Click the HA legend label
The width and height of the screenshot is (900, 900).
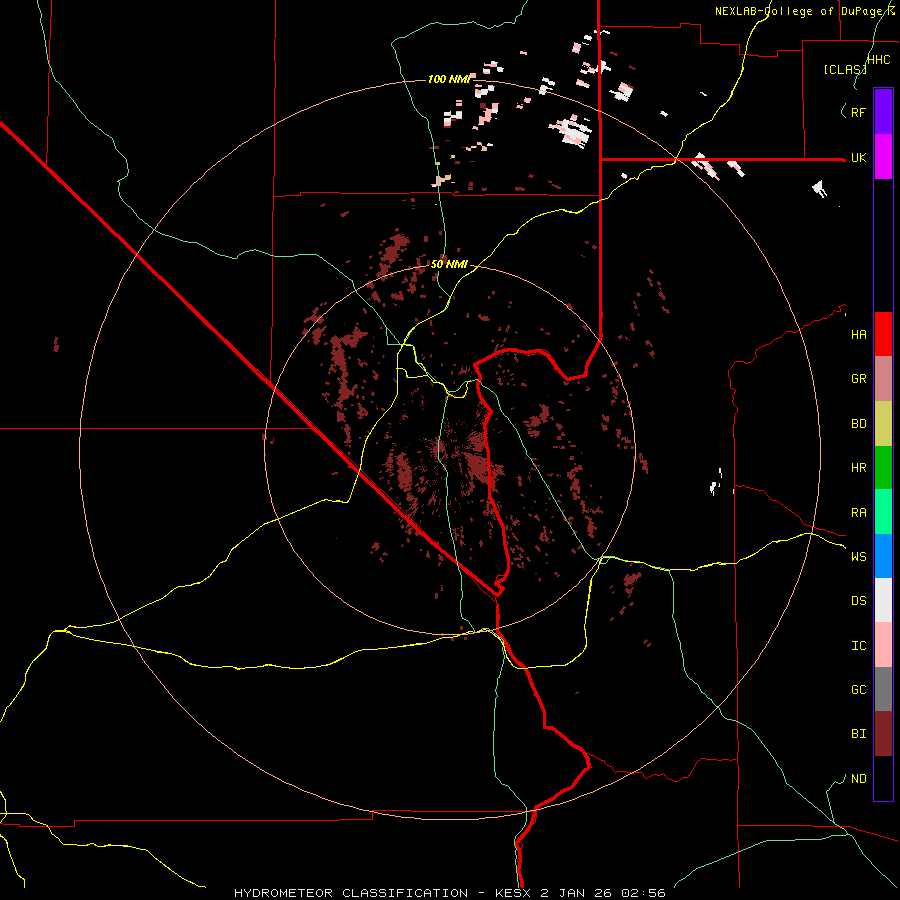858,335
